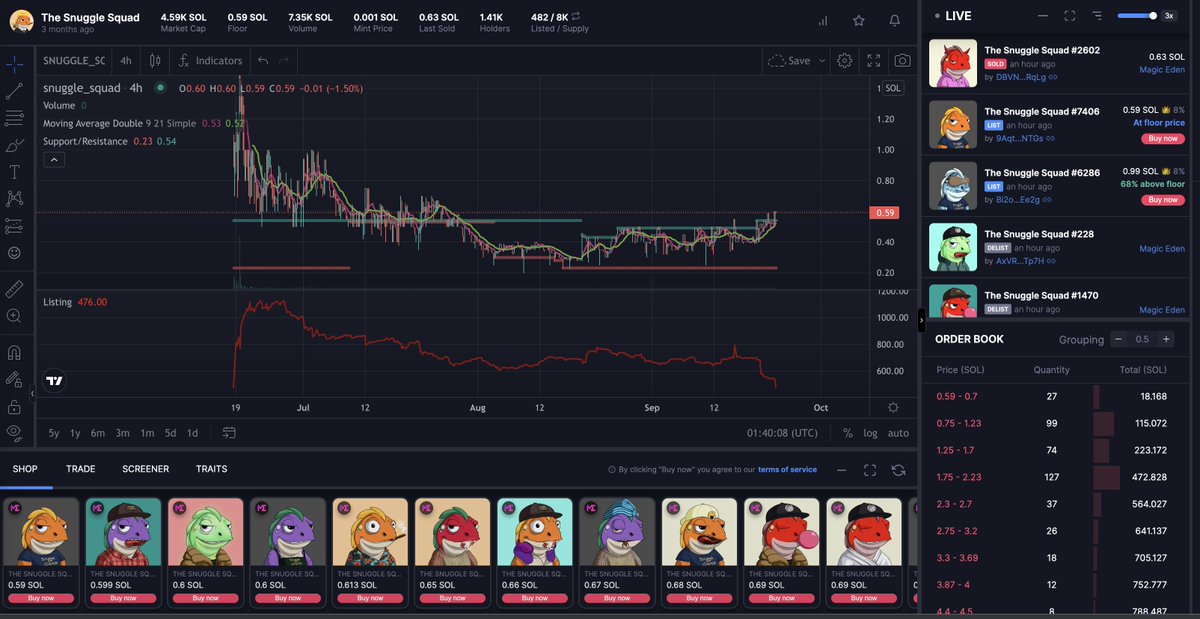
Task: Refresh the shop listings
Action: (898, 470)
